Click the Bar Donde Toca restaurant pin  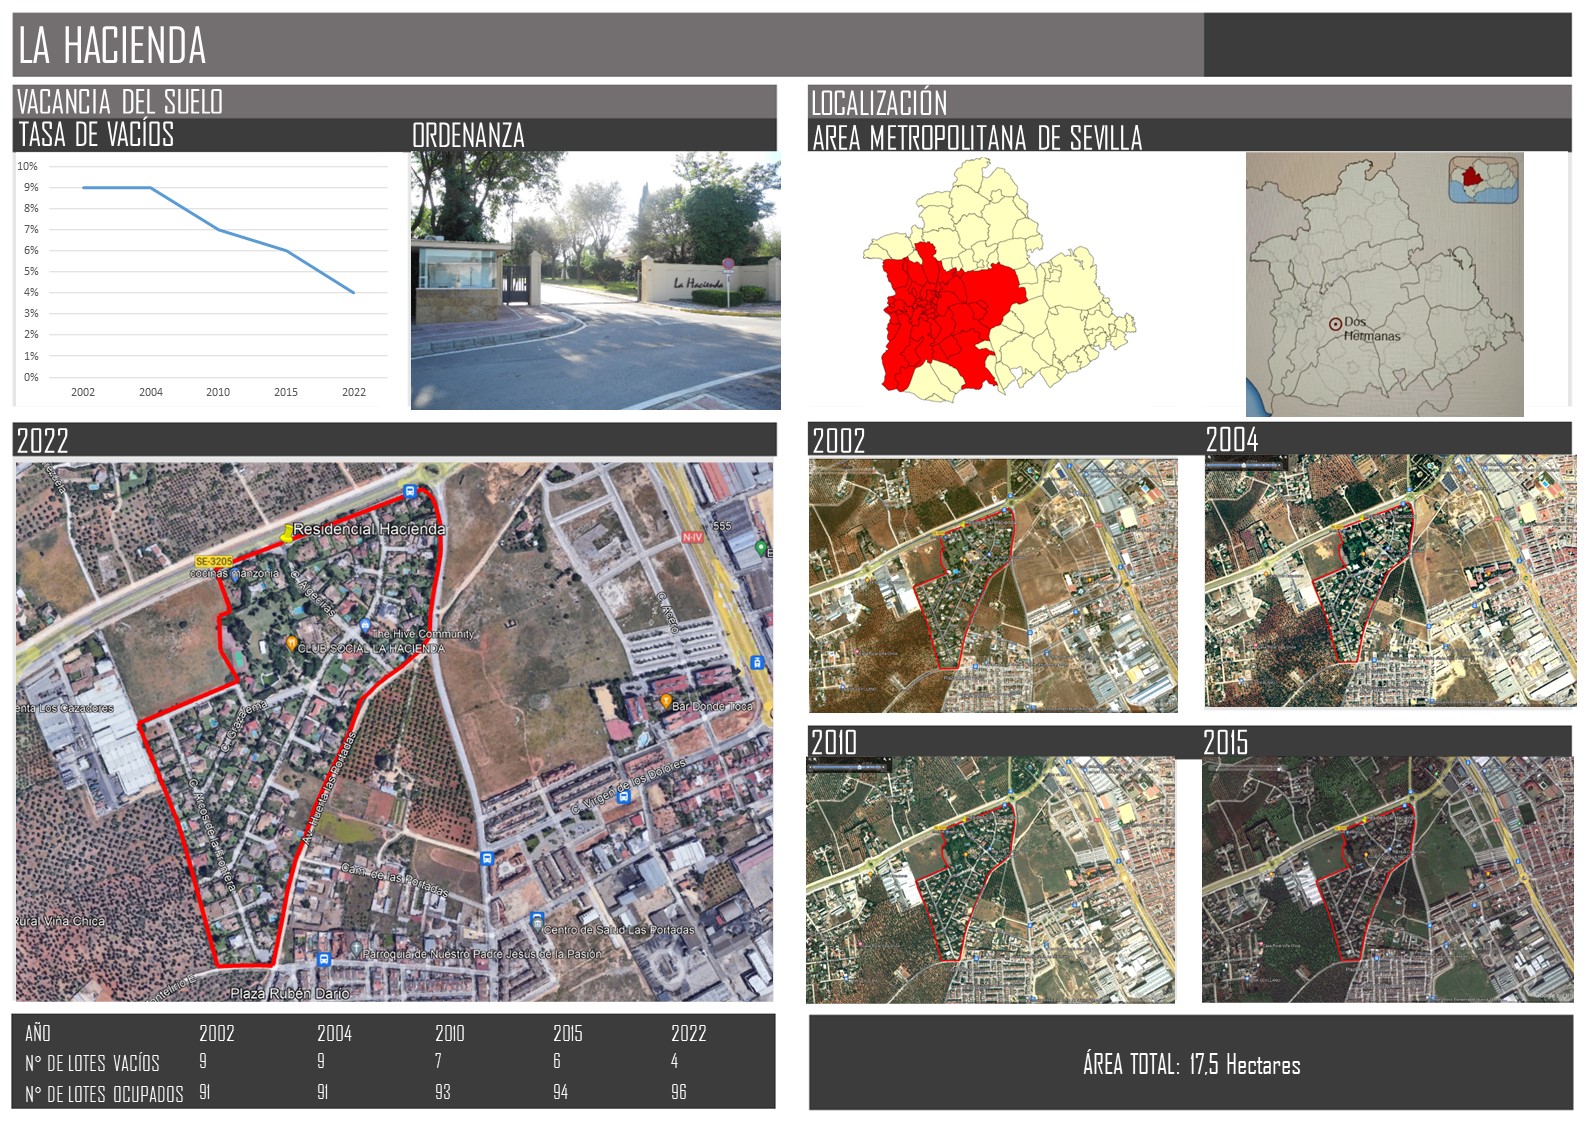pyautogui.click(x=665, y=701)
